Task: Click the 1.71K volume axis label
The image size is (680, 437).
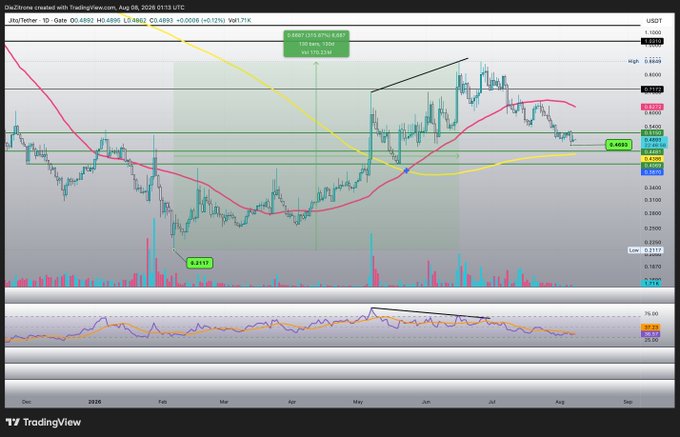Action: click(x=652, y=283)
